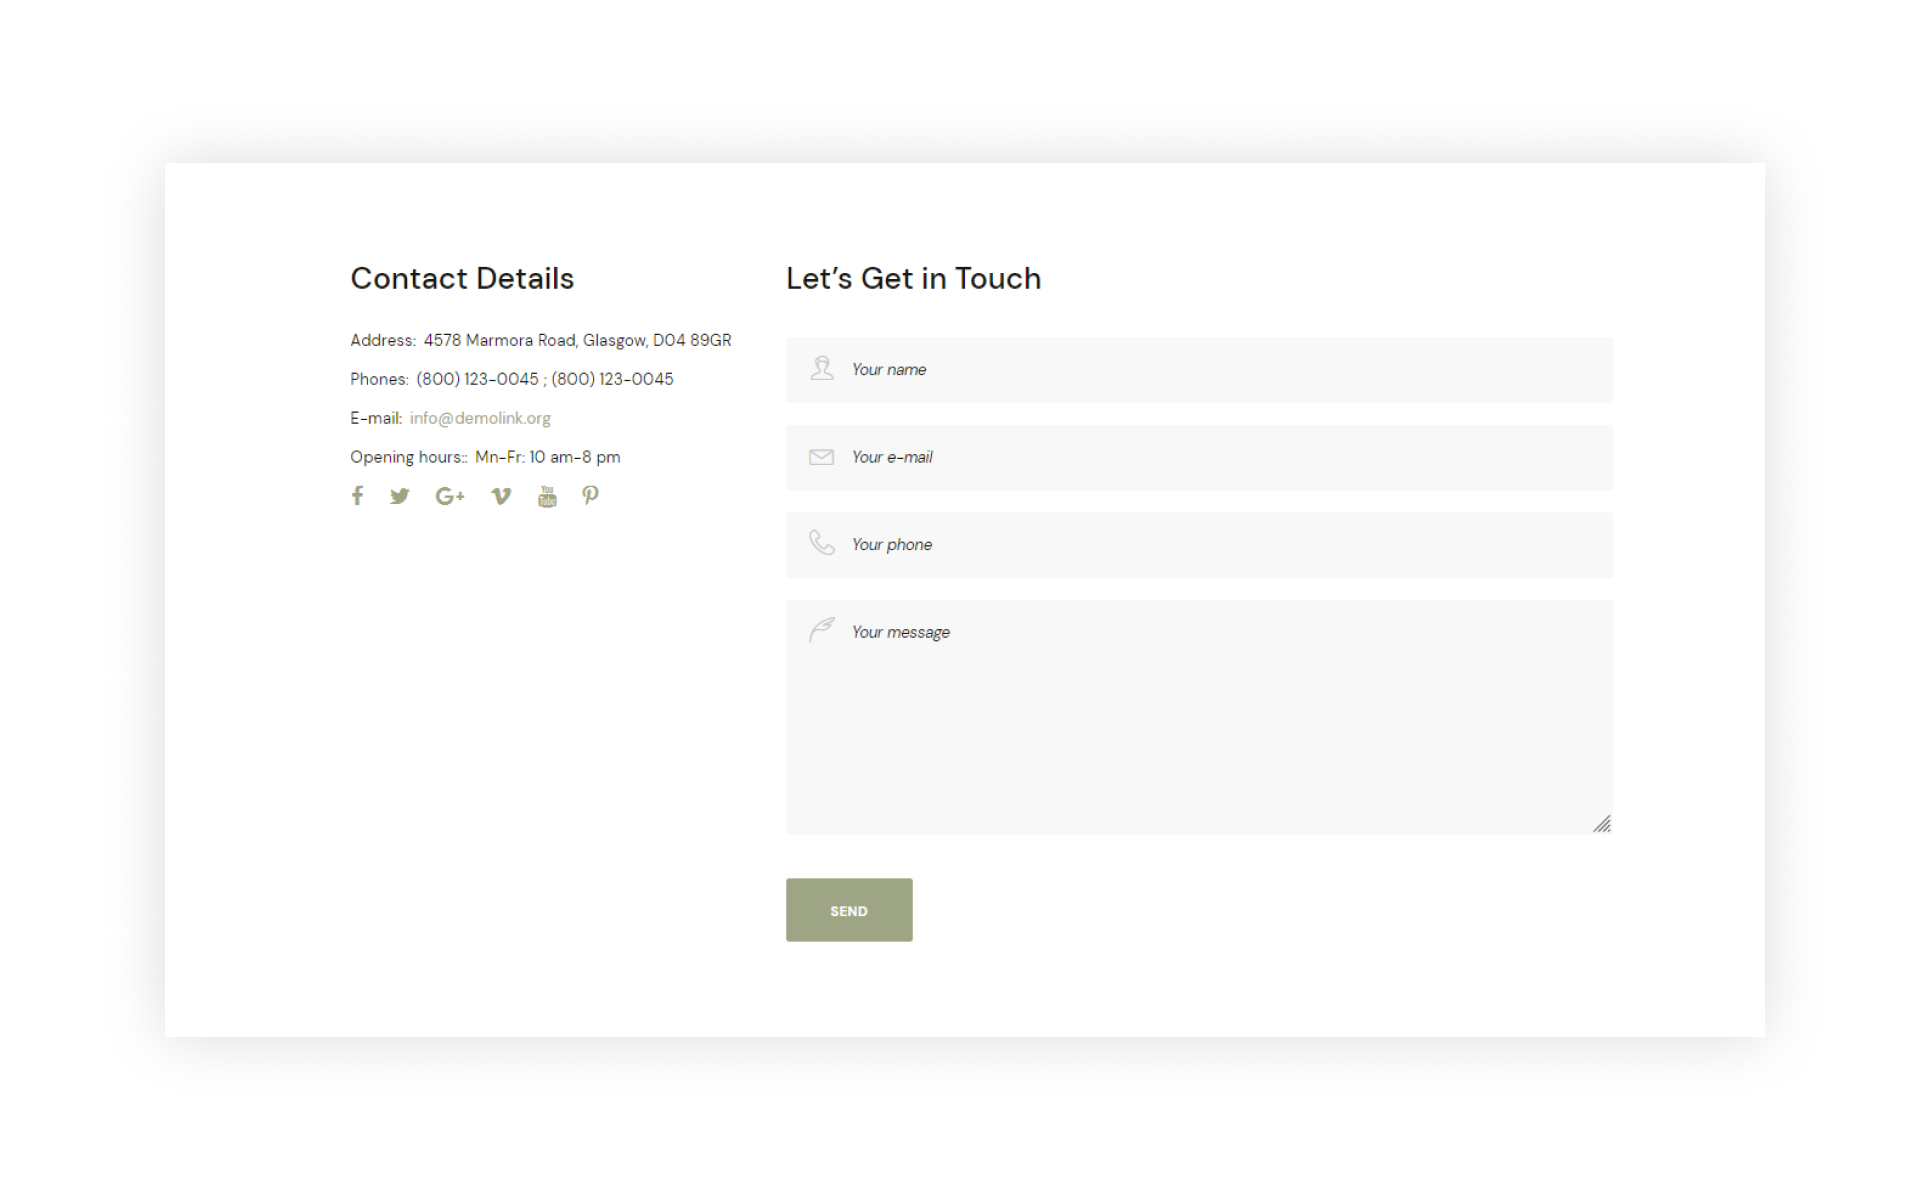The image size is (1930, 1200).
Task: Click the handset icon in phone field
Action: [x=822, y=543]
